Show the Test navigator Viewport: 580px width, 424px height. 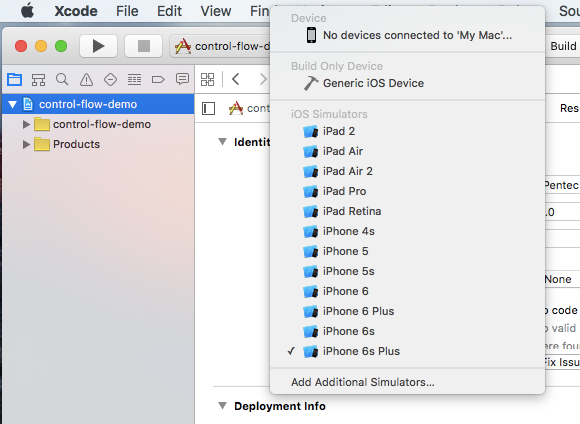[110, 79]
